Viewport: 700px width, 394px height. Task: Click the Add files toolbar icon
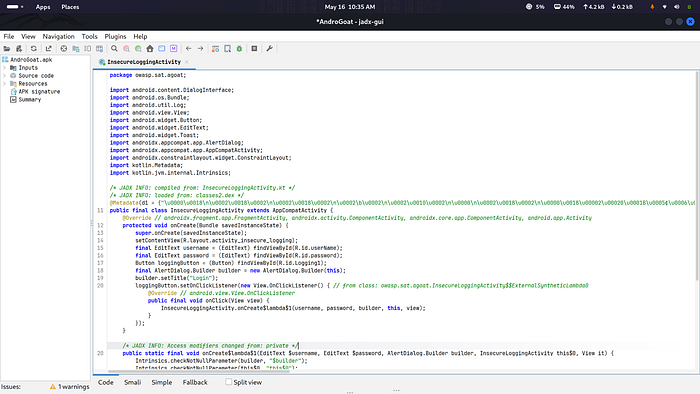pos(19,49)
